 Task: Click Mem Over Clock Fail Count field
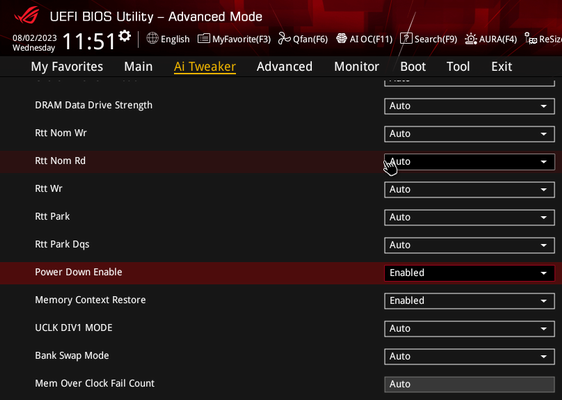[469, 384]
